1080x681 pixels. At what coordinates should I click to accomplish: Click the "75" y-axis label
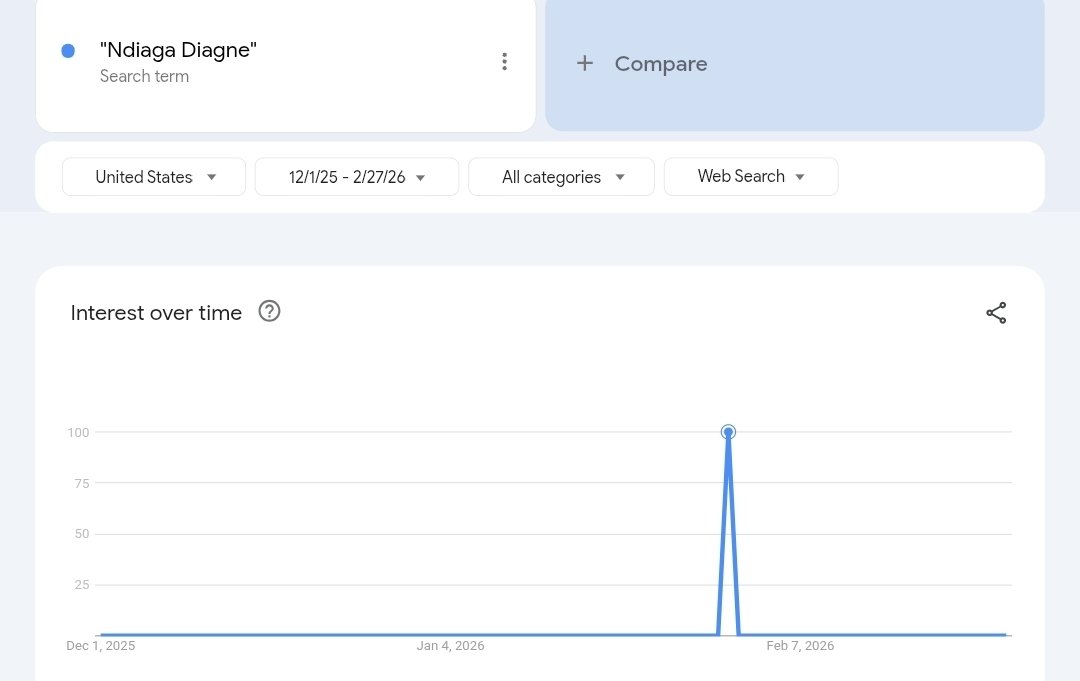pyautogui.click(x=82, y=483)
